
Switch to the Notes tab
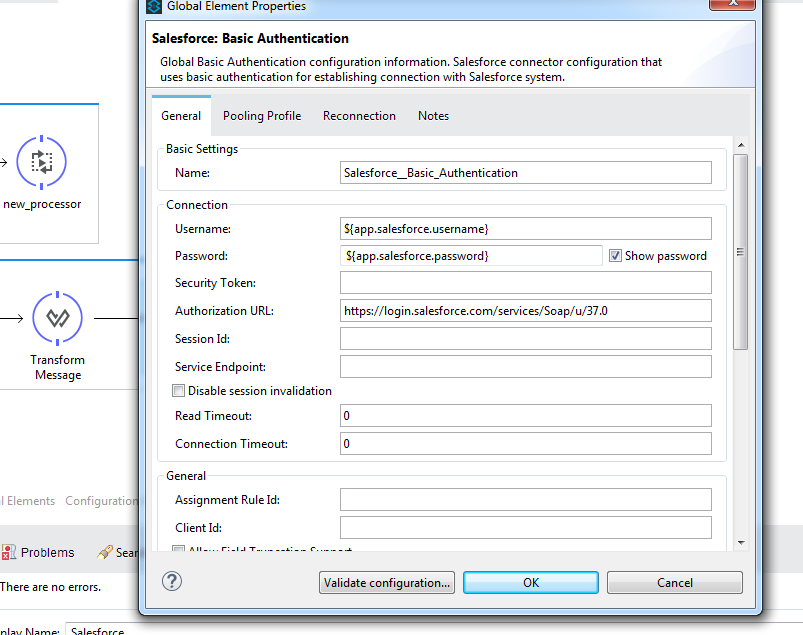[433, 116]
